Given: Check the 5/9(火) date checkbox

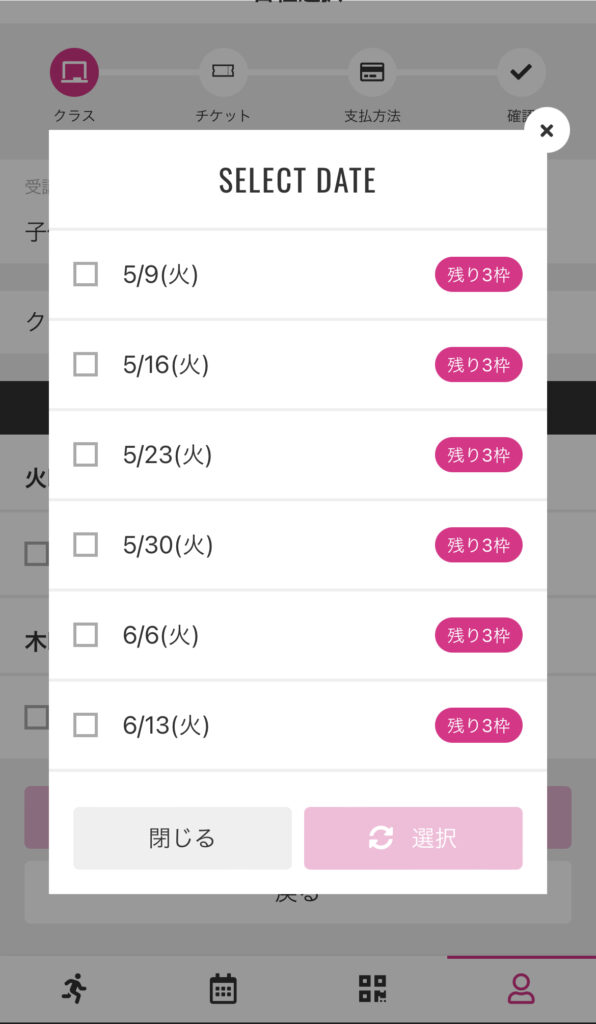Looking at the screenshot, I should click(x=86, y=274).
